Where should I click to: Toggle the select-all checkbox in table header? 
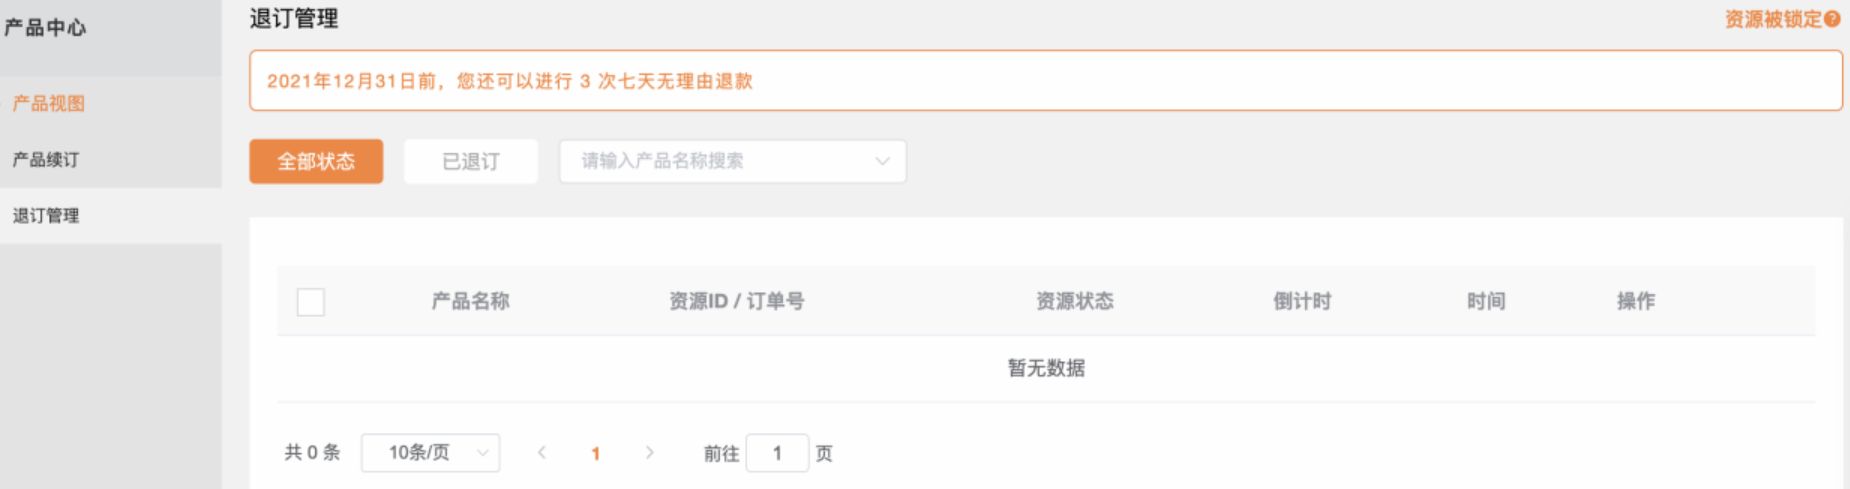point(311,302)
